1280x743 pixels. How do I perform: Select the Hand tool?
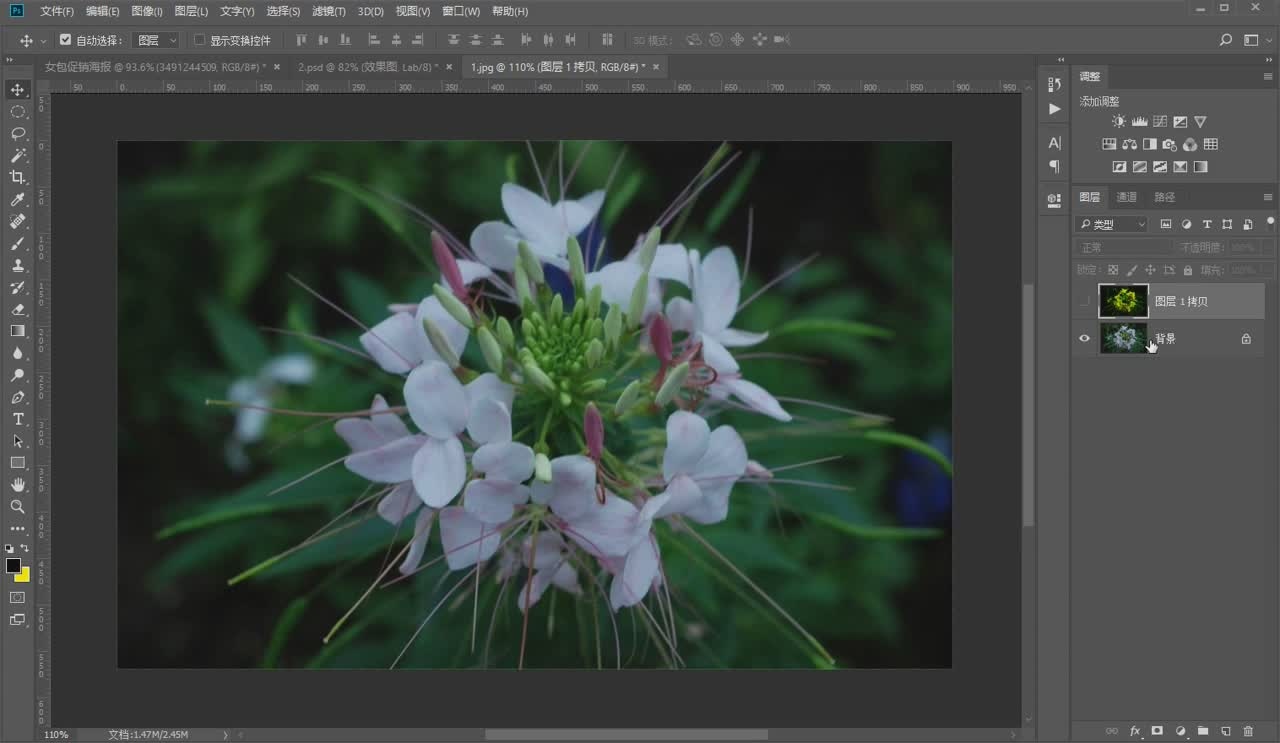click(x=18, y=485)
